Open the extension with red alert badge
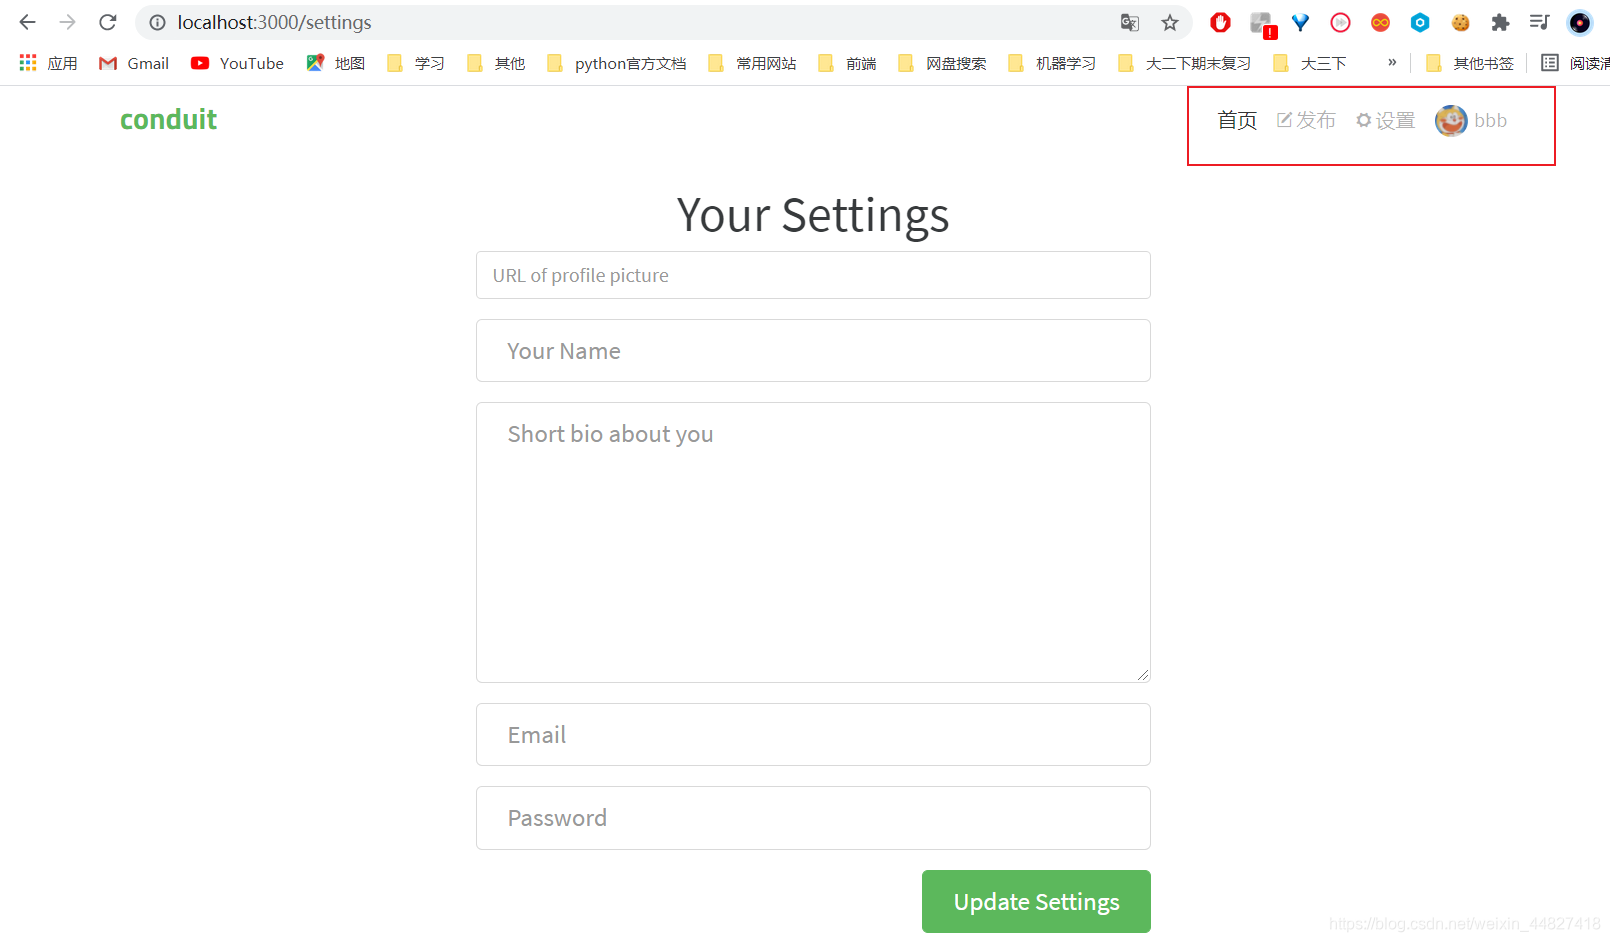 coord(1262,23)
